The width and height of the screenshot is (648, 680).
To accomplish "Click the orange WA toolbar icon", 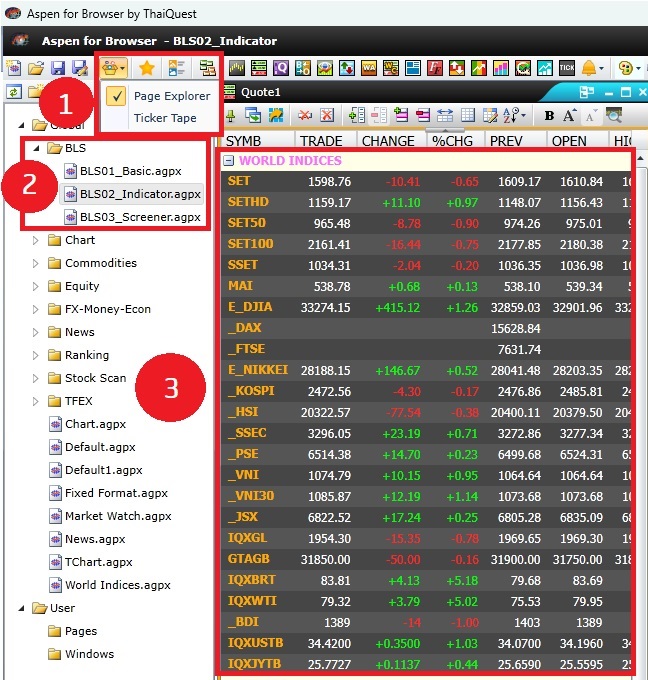I will [x=369, y=68].
